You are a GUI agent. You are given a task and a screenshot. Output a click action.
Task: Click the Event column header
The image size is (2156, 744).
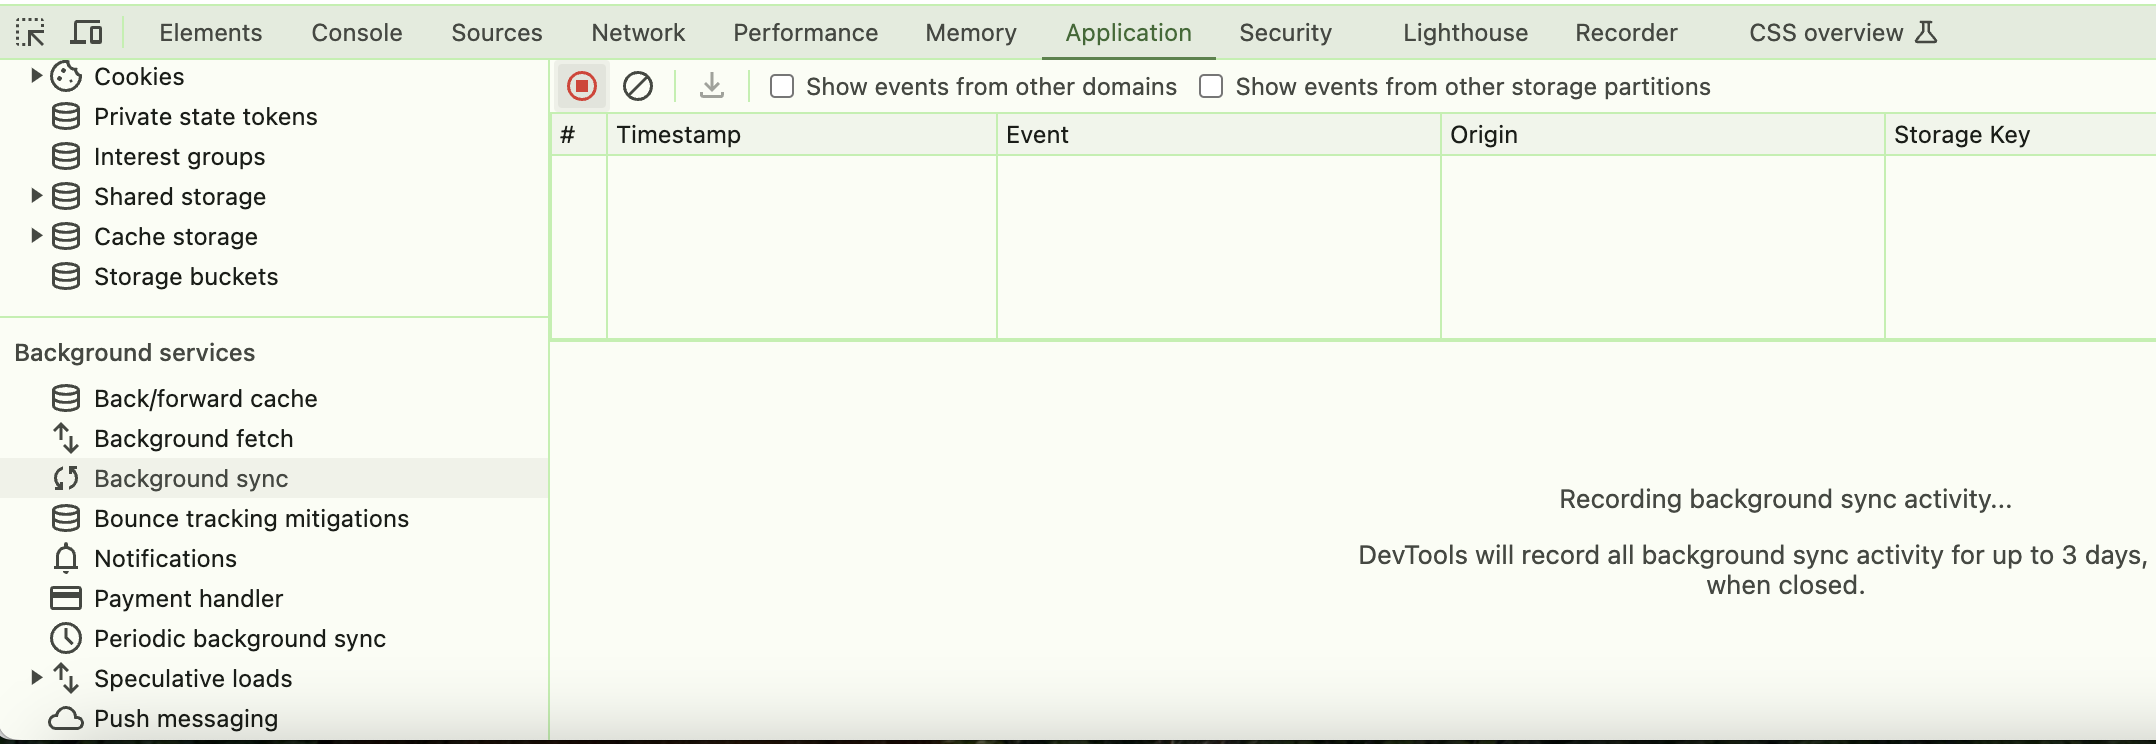1219,135
